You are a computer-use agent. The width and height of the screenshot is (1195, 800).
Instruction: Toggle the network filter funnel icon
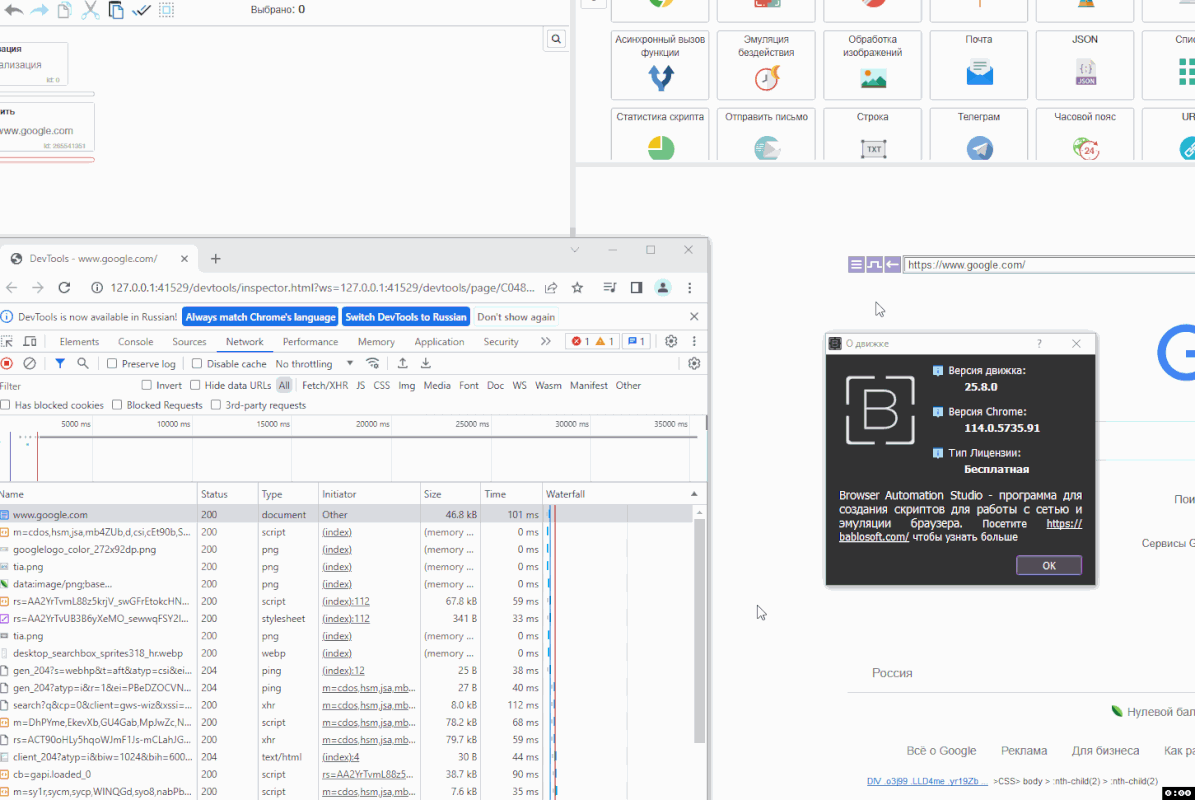pos(59,363)
